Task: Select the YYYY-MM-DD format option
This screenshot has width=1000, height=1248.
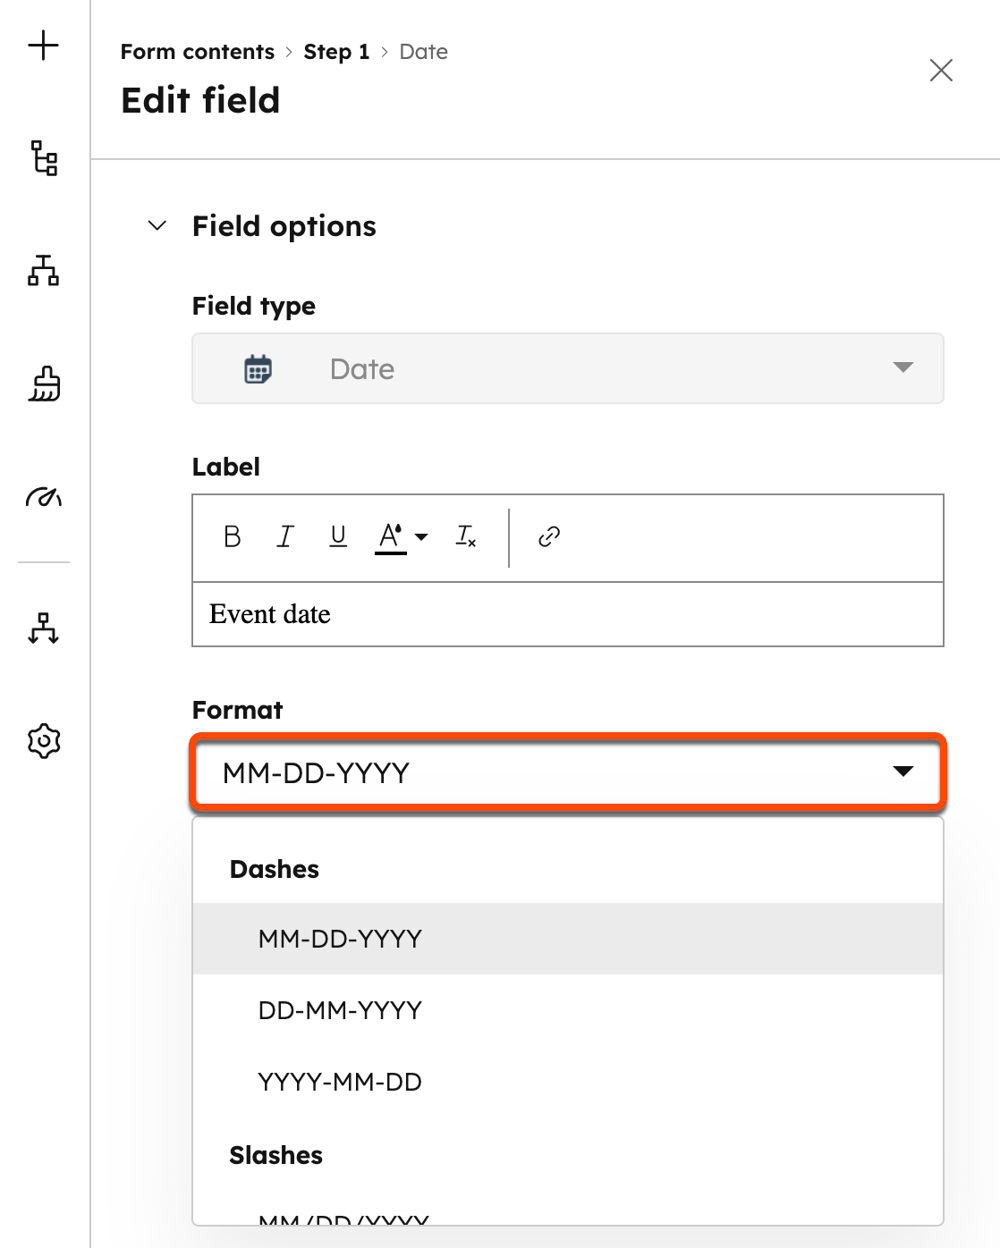Action: (340, 1081)
